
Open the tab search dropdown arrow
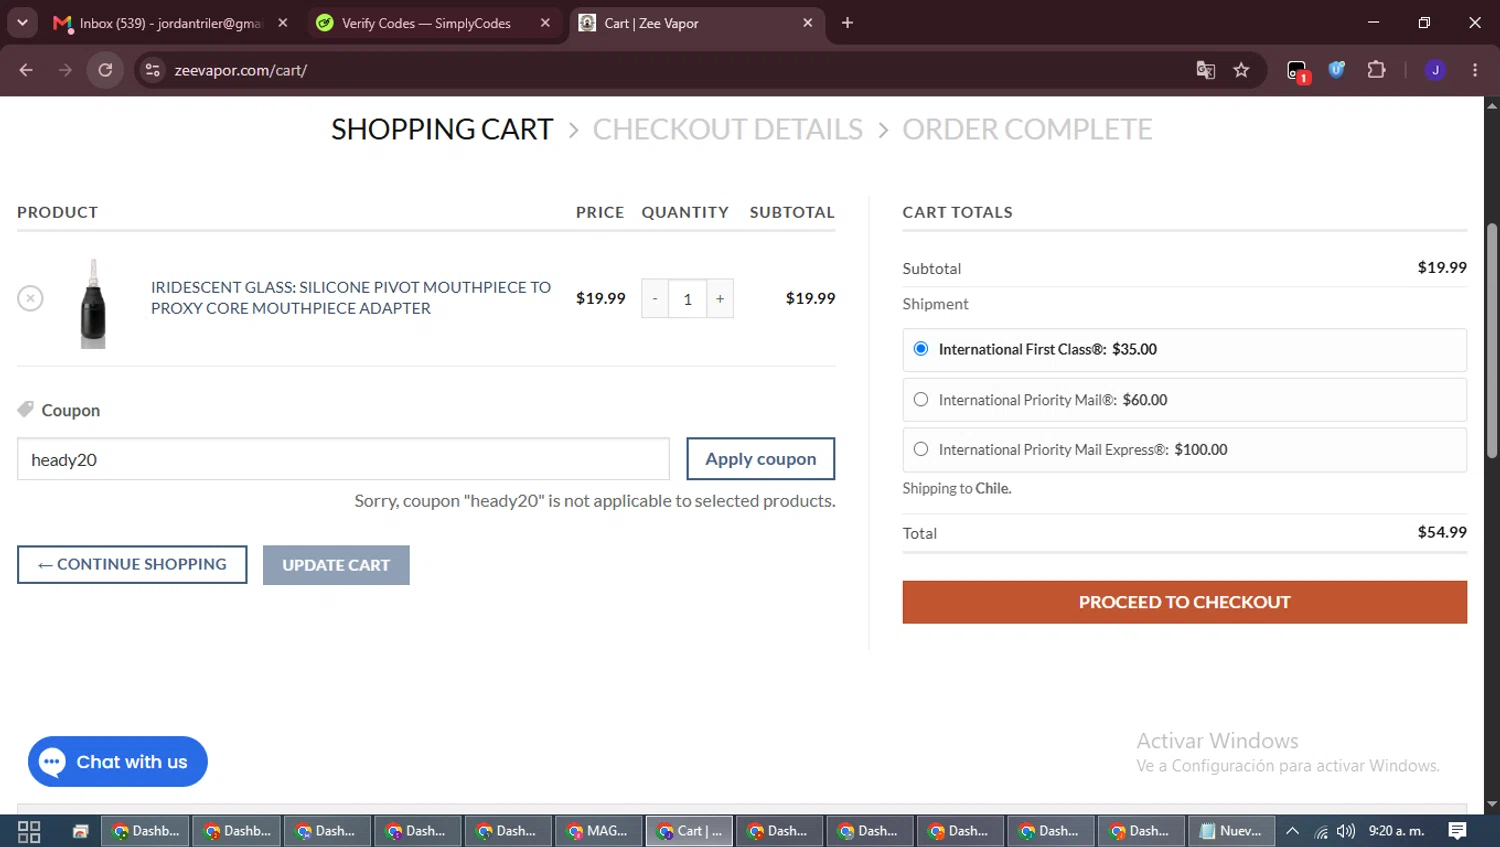click(22, 23)
